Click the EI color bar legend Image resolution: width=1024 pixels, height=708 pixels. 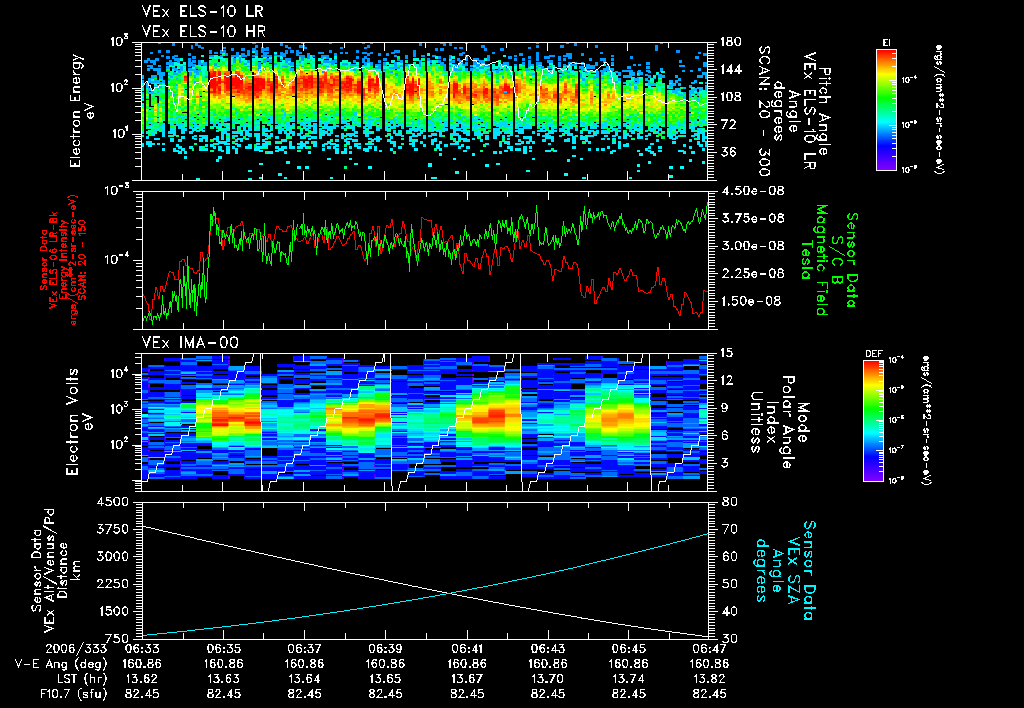[886, 108]
